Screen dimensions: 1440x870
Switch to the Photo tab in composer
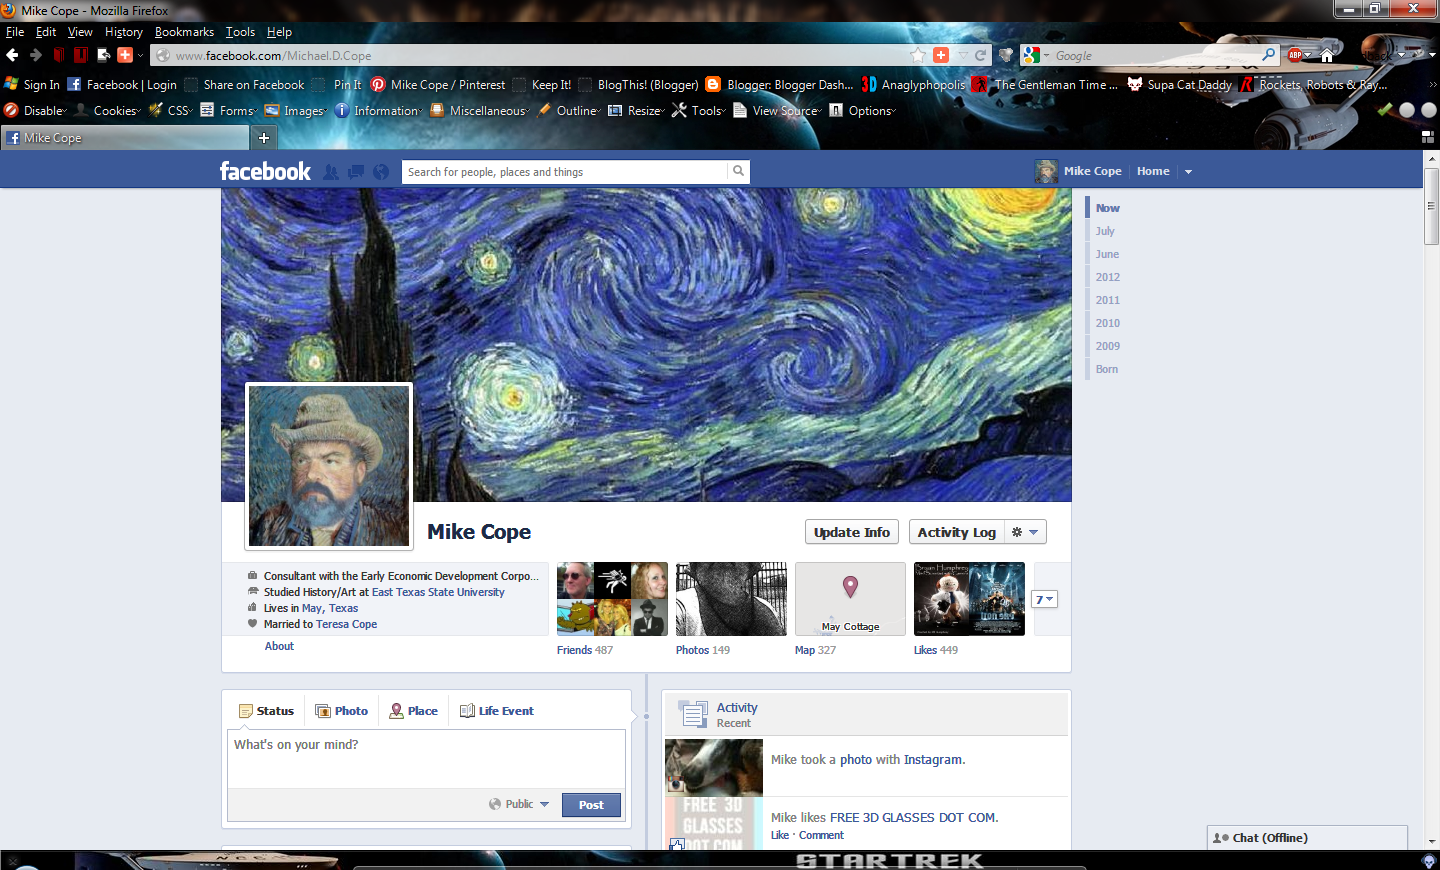click(x=341, y=710)
